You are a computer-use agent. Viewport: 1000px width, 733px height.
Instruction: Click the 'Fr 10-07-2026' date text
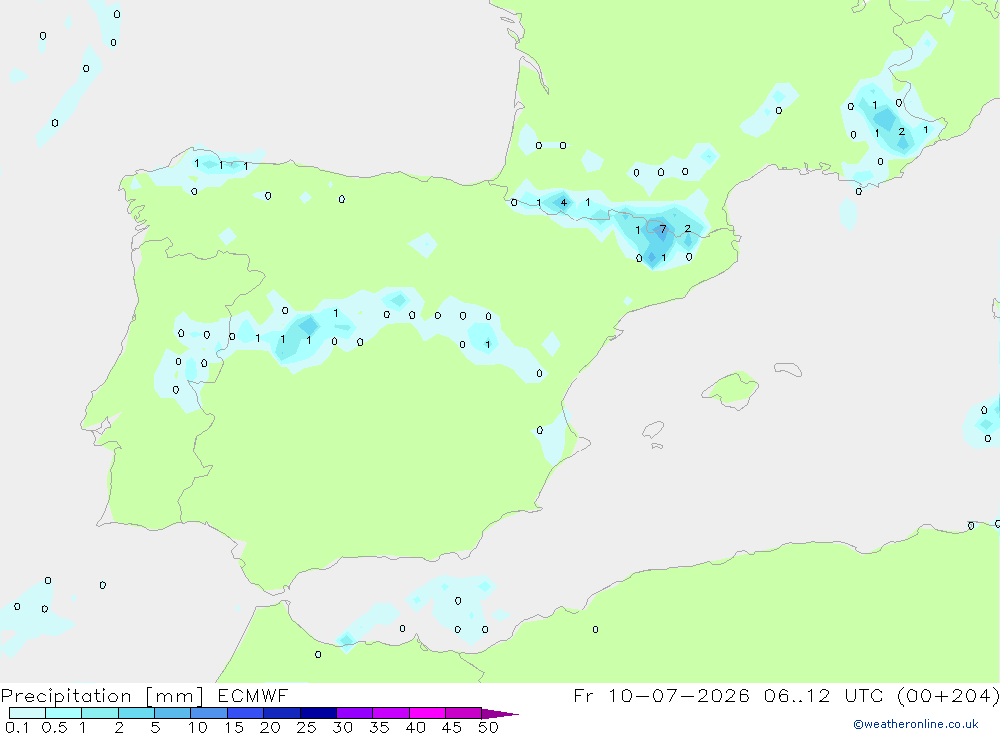(x=661, y=695)
